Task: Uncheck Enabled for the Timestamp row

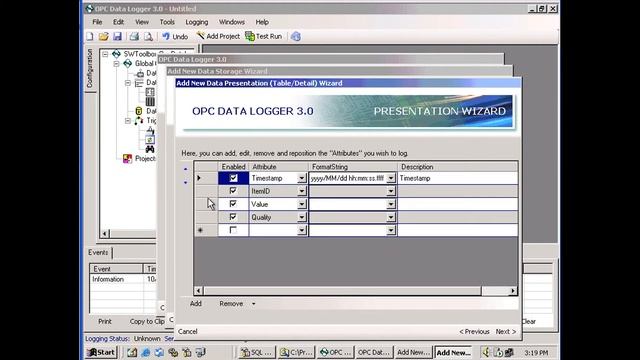Action: tap(233, 178)
